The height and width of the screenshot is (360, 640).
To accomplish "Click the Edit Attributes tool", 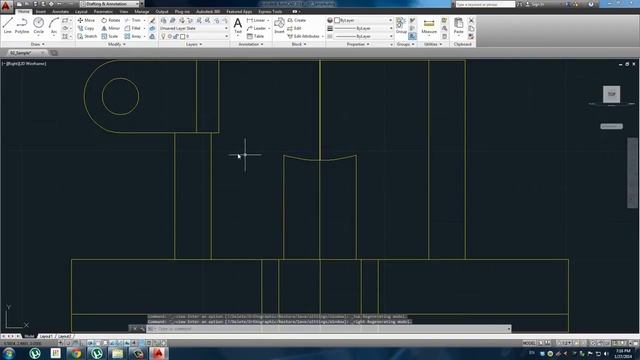I will click(304, 36).
